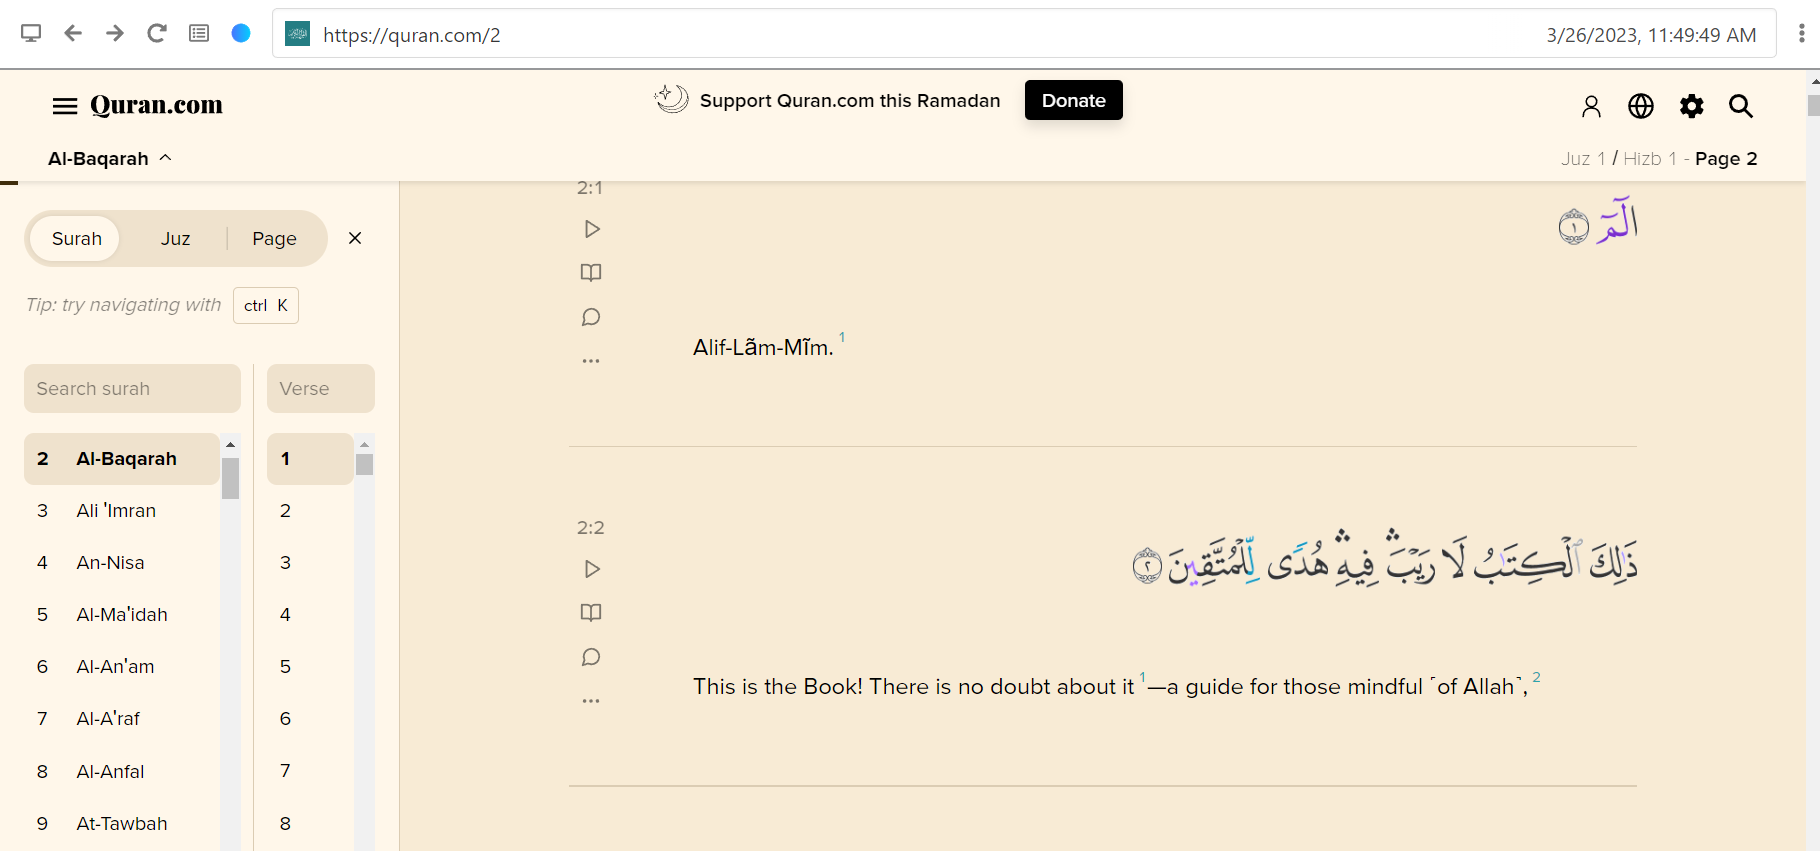1820x851 pixels.
Task: Open footnote 2 after 'of Allah'
Action: 1536,677
